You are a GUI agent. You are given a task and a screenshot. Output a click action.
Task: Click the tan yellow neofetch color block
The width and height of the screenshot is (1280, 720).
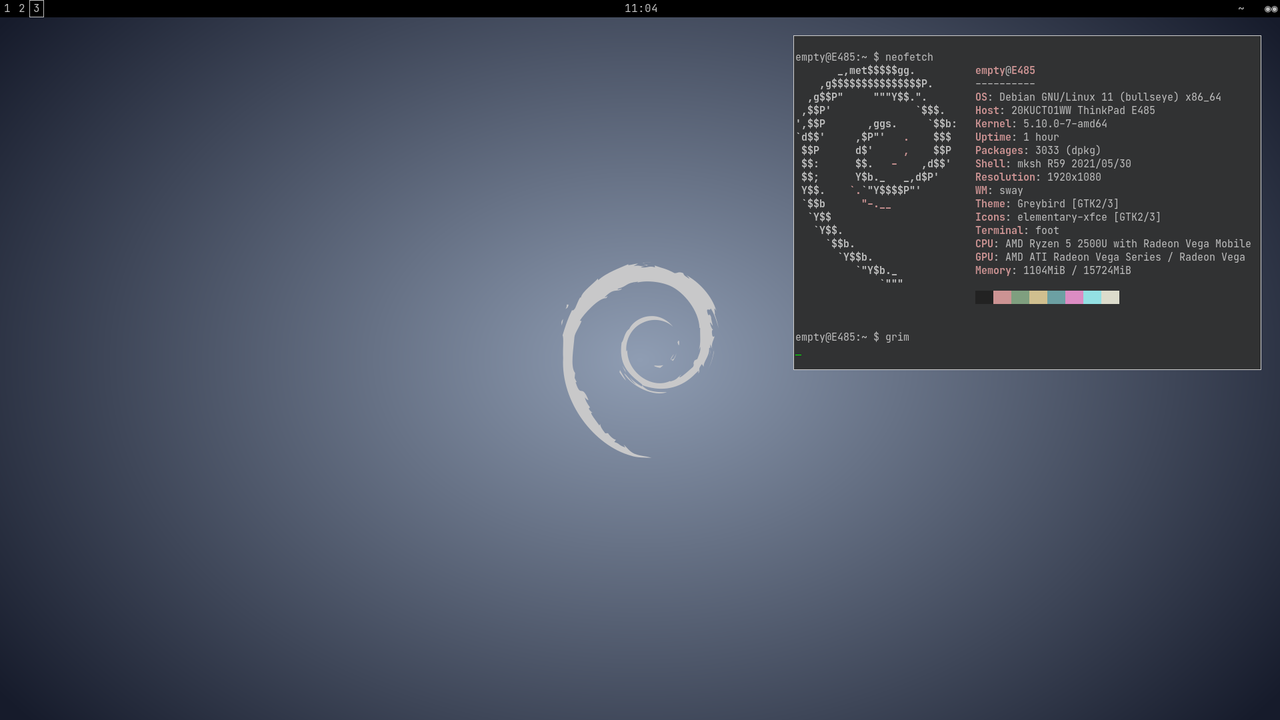pos(1038,297)
